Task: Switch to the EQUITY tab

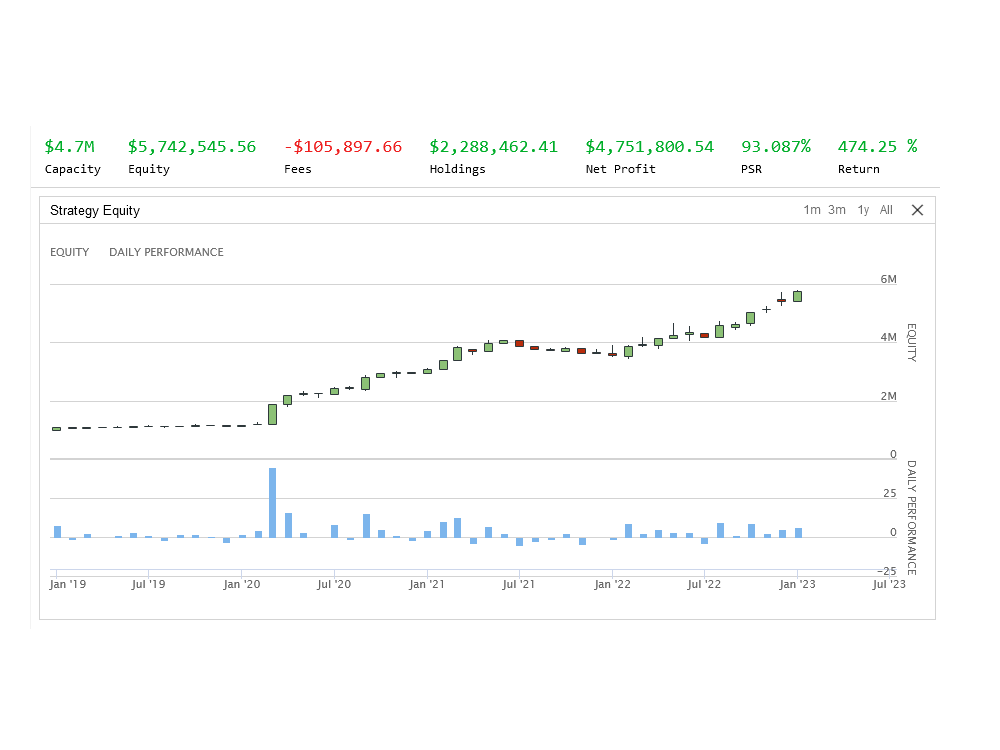Action: point(69,252)
